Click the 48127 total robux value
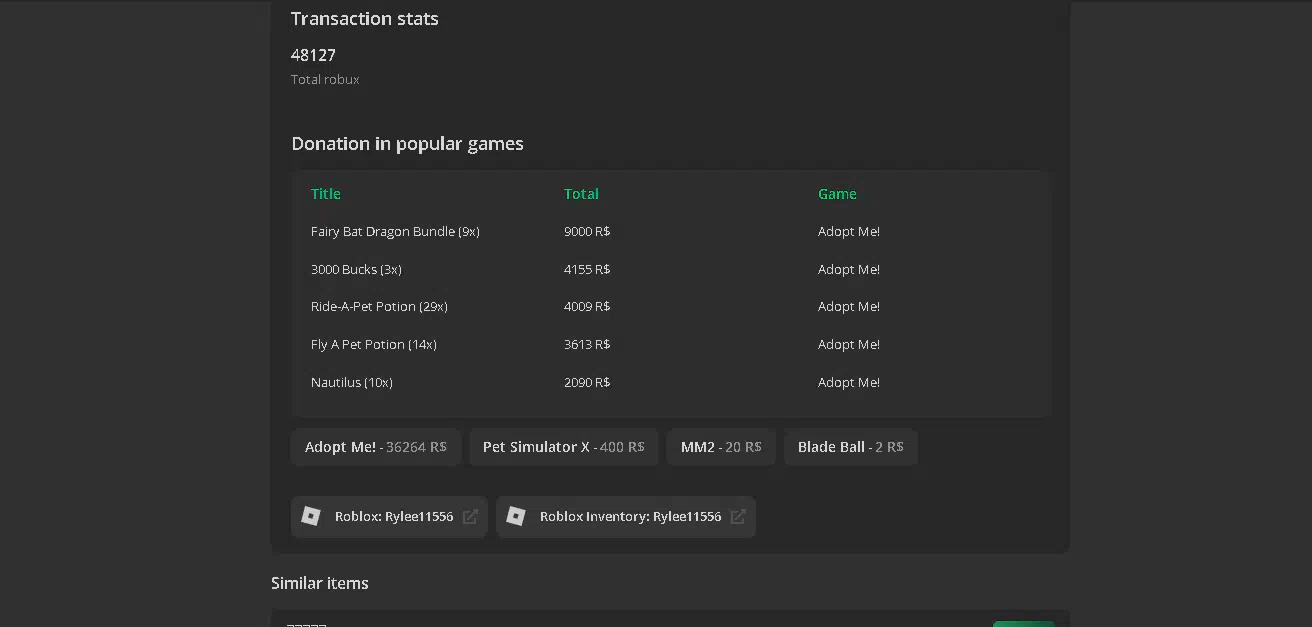 coord(313,55)
